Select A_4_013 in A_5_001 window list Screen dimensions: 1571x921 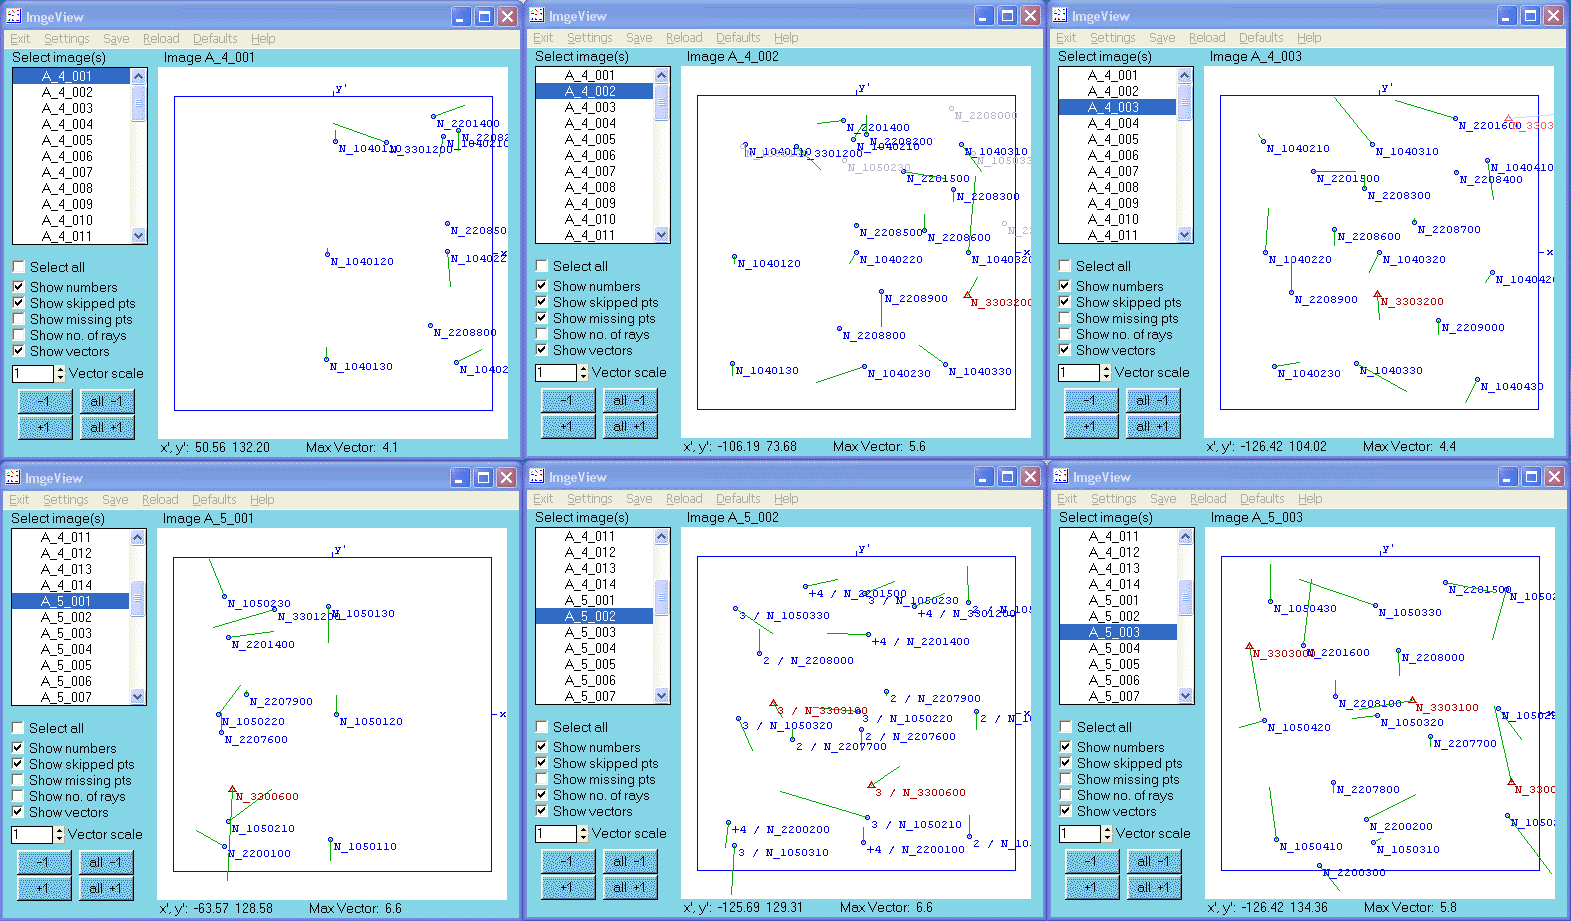[x=70, y=569]
